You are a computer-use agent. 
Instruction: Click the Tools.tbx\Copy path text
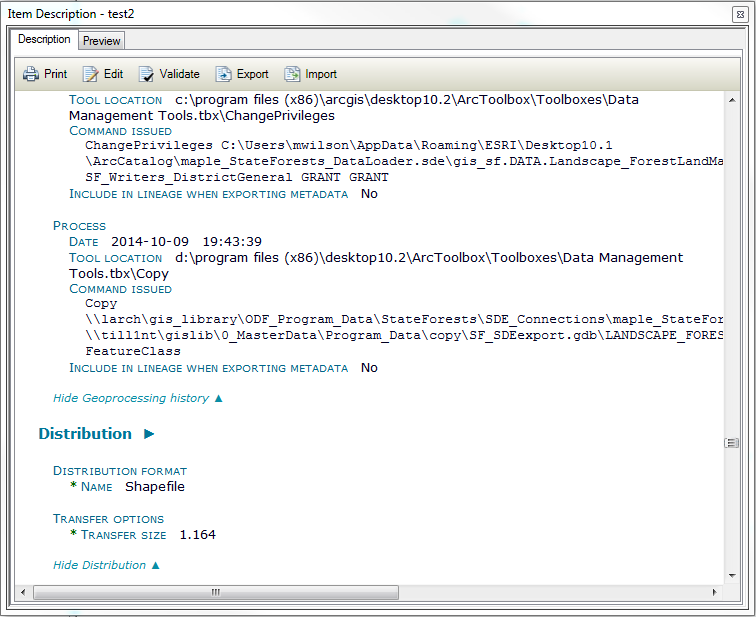pyautogui.click(x=119, y=273)
